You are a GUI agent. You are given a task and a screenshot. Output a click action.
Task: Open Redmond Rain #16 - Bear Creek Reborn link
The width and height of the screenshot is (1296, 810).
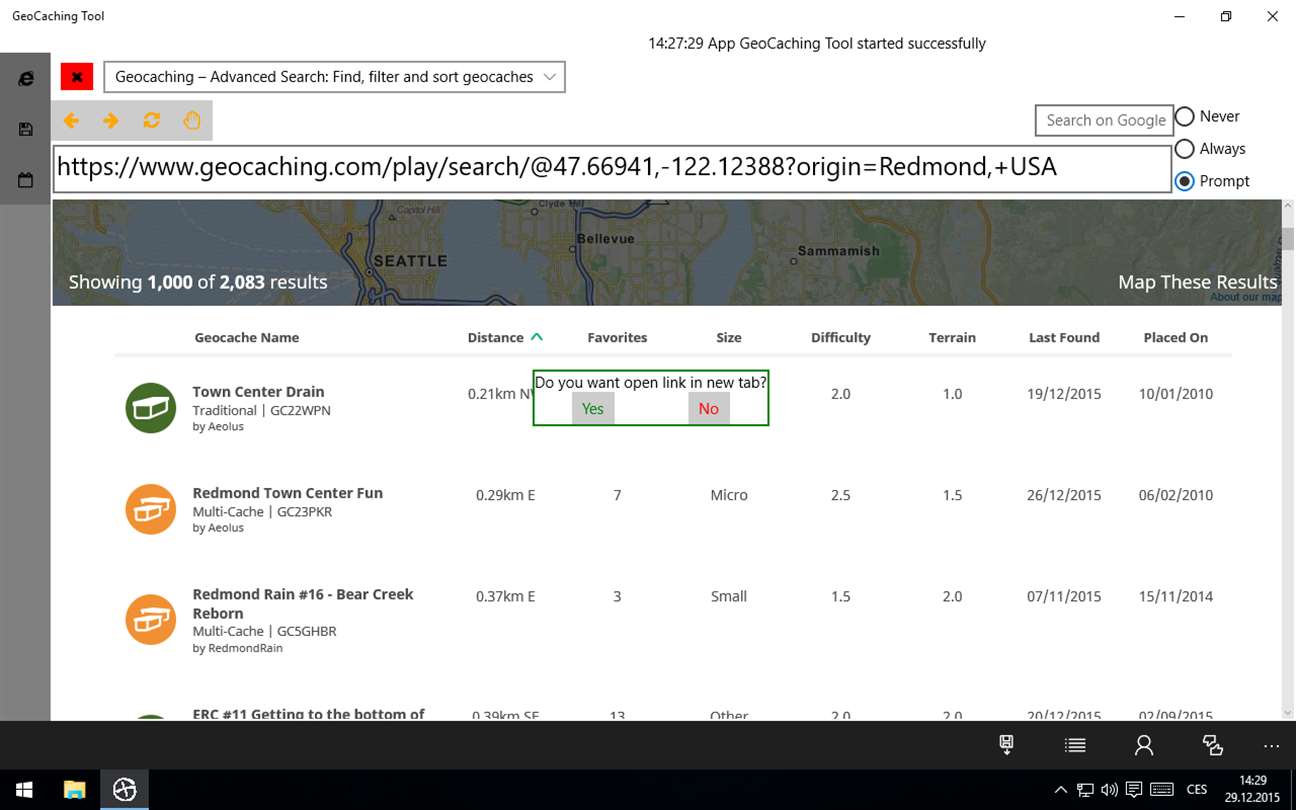click(x=303, y=603)
